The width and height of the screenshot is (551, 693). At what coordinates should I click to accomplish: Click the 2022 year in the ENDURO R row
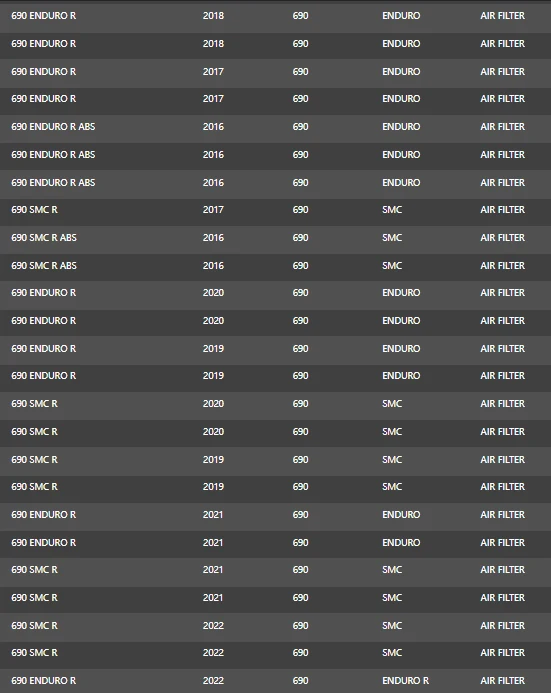213,681
